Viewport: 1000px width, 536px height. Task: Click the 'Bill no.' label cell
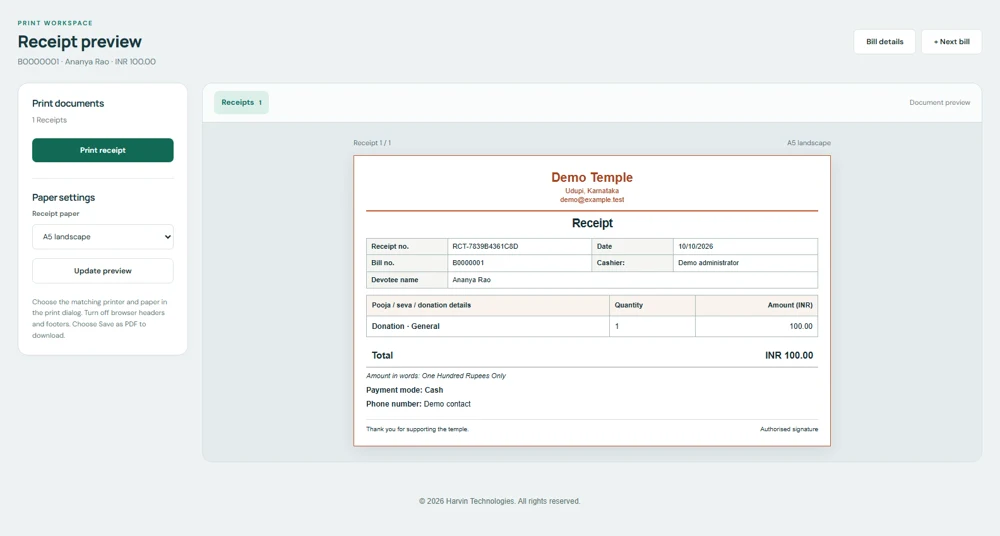point(407,263)
